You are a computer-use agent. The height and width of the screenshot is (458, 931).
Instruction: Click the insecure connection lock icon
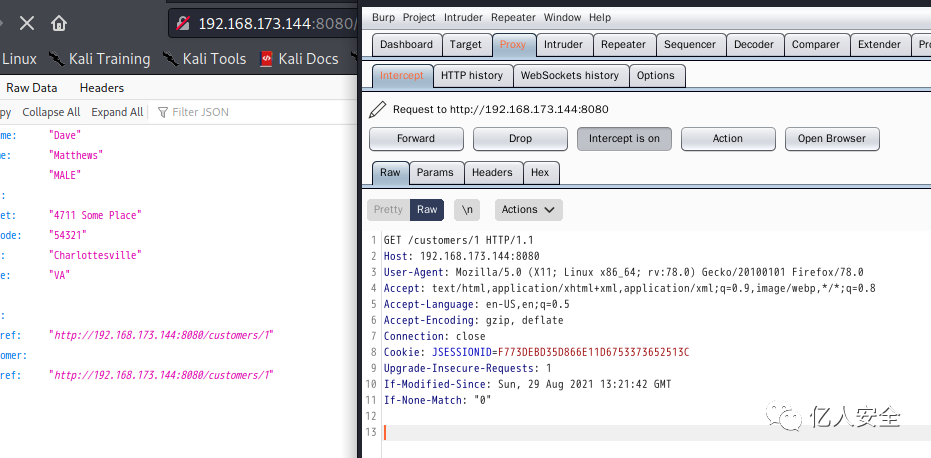coord(183,24)
